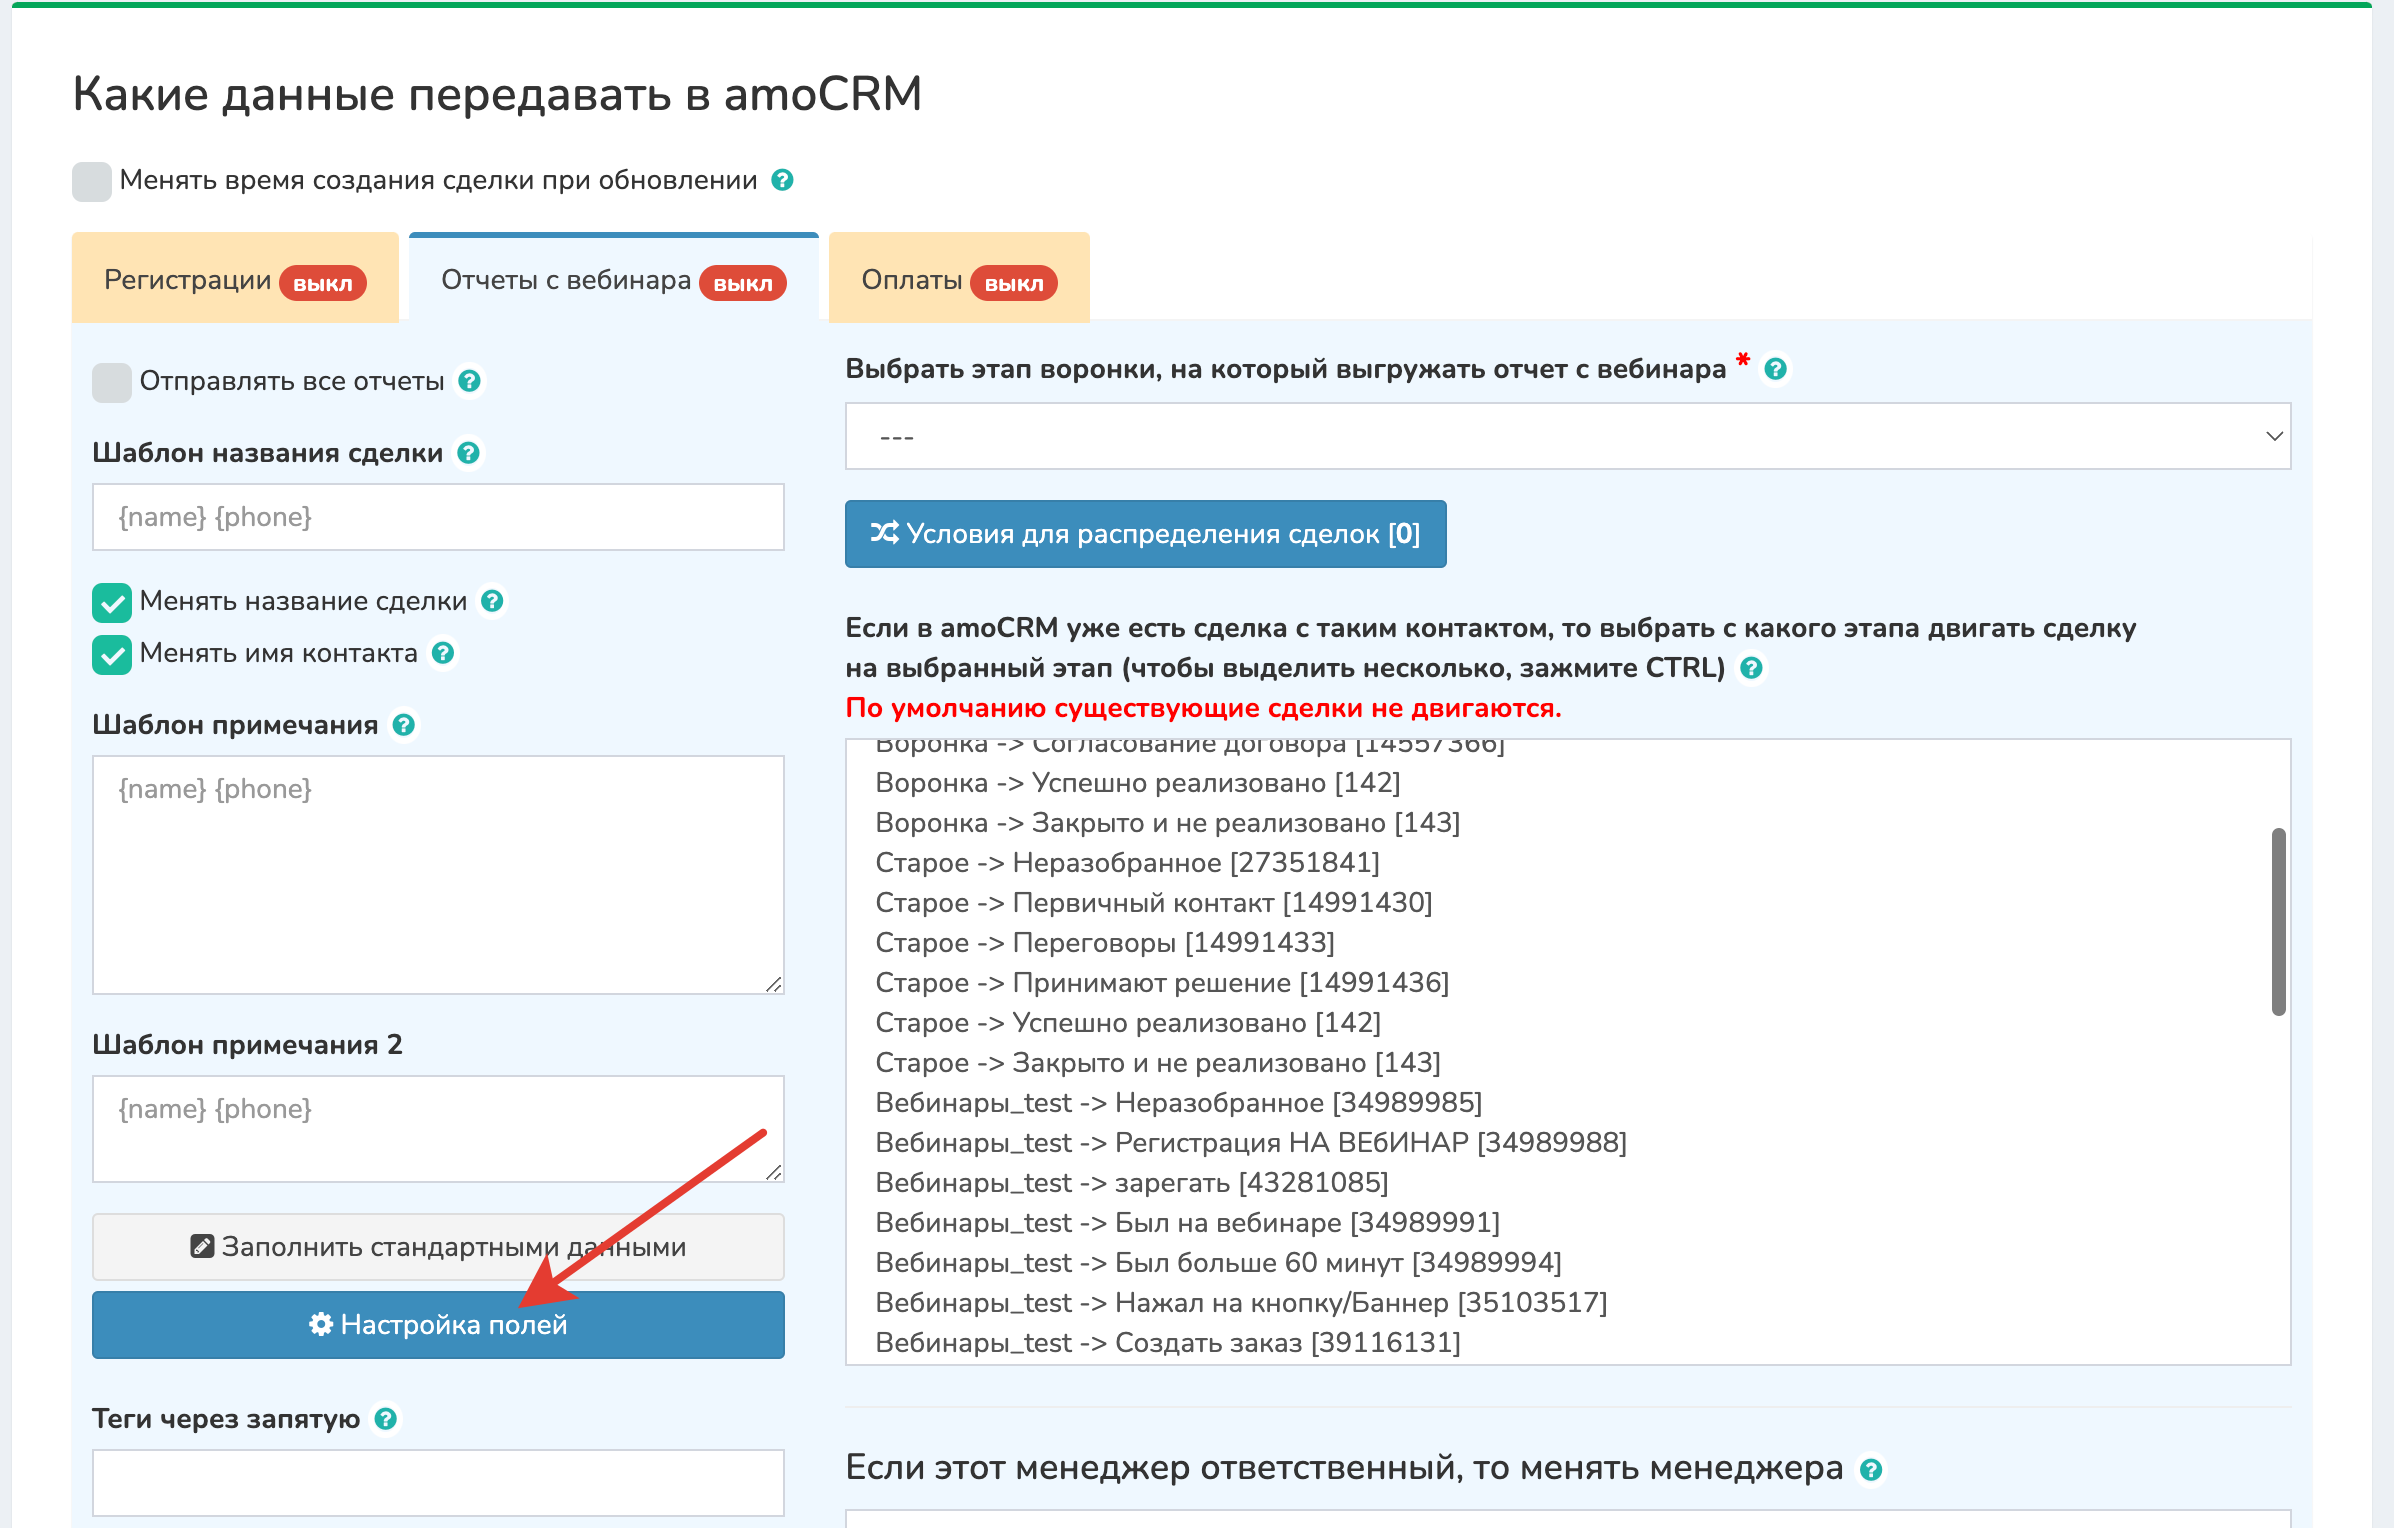
Task: Click help icon beside 'Менять имя контакта'
Action: click(443, 653)
